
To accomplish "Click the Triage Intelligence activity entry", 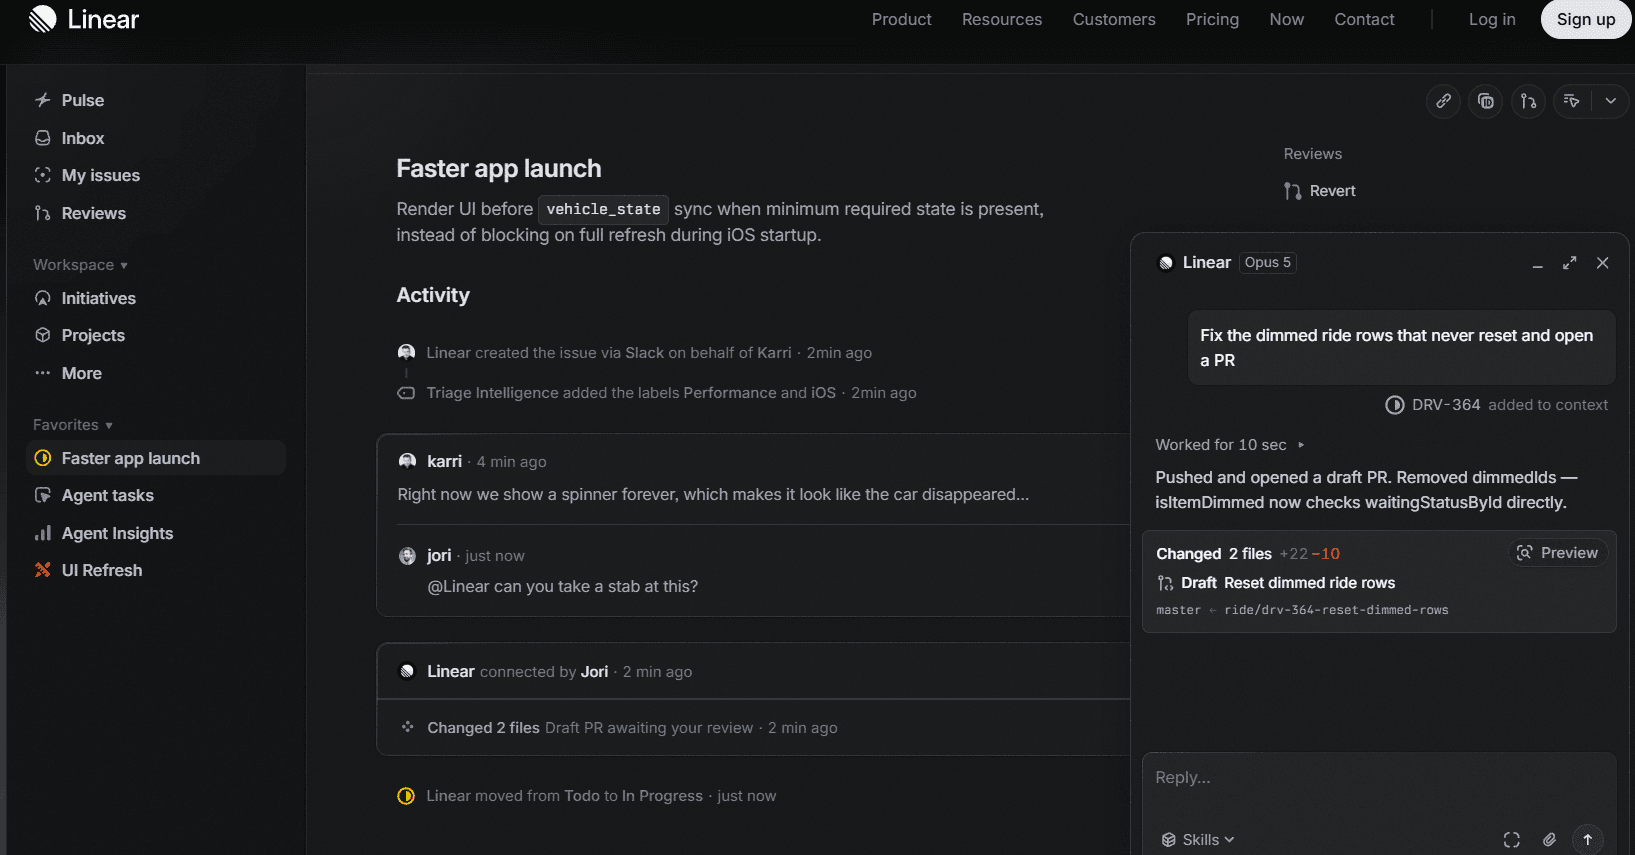I will 657,393.
